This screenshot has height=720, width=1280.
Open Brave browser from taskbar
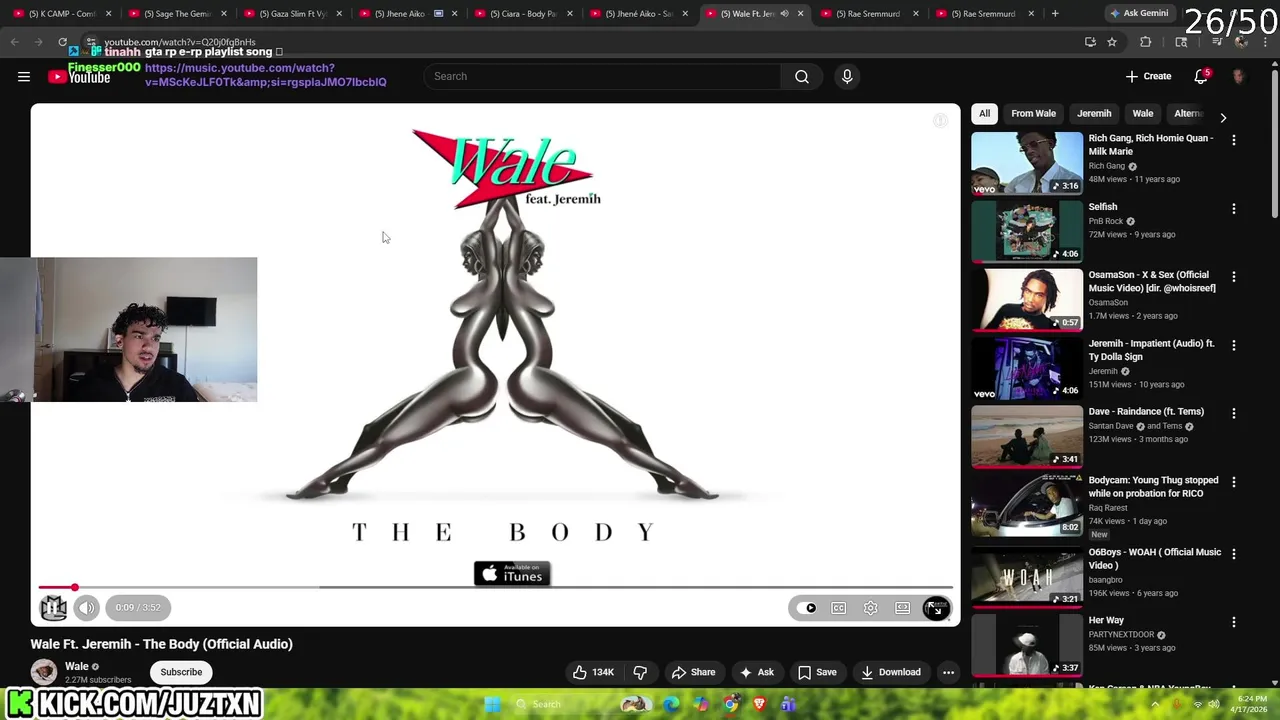[x=760, y=704]
